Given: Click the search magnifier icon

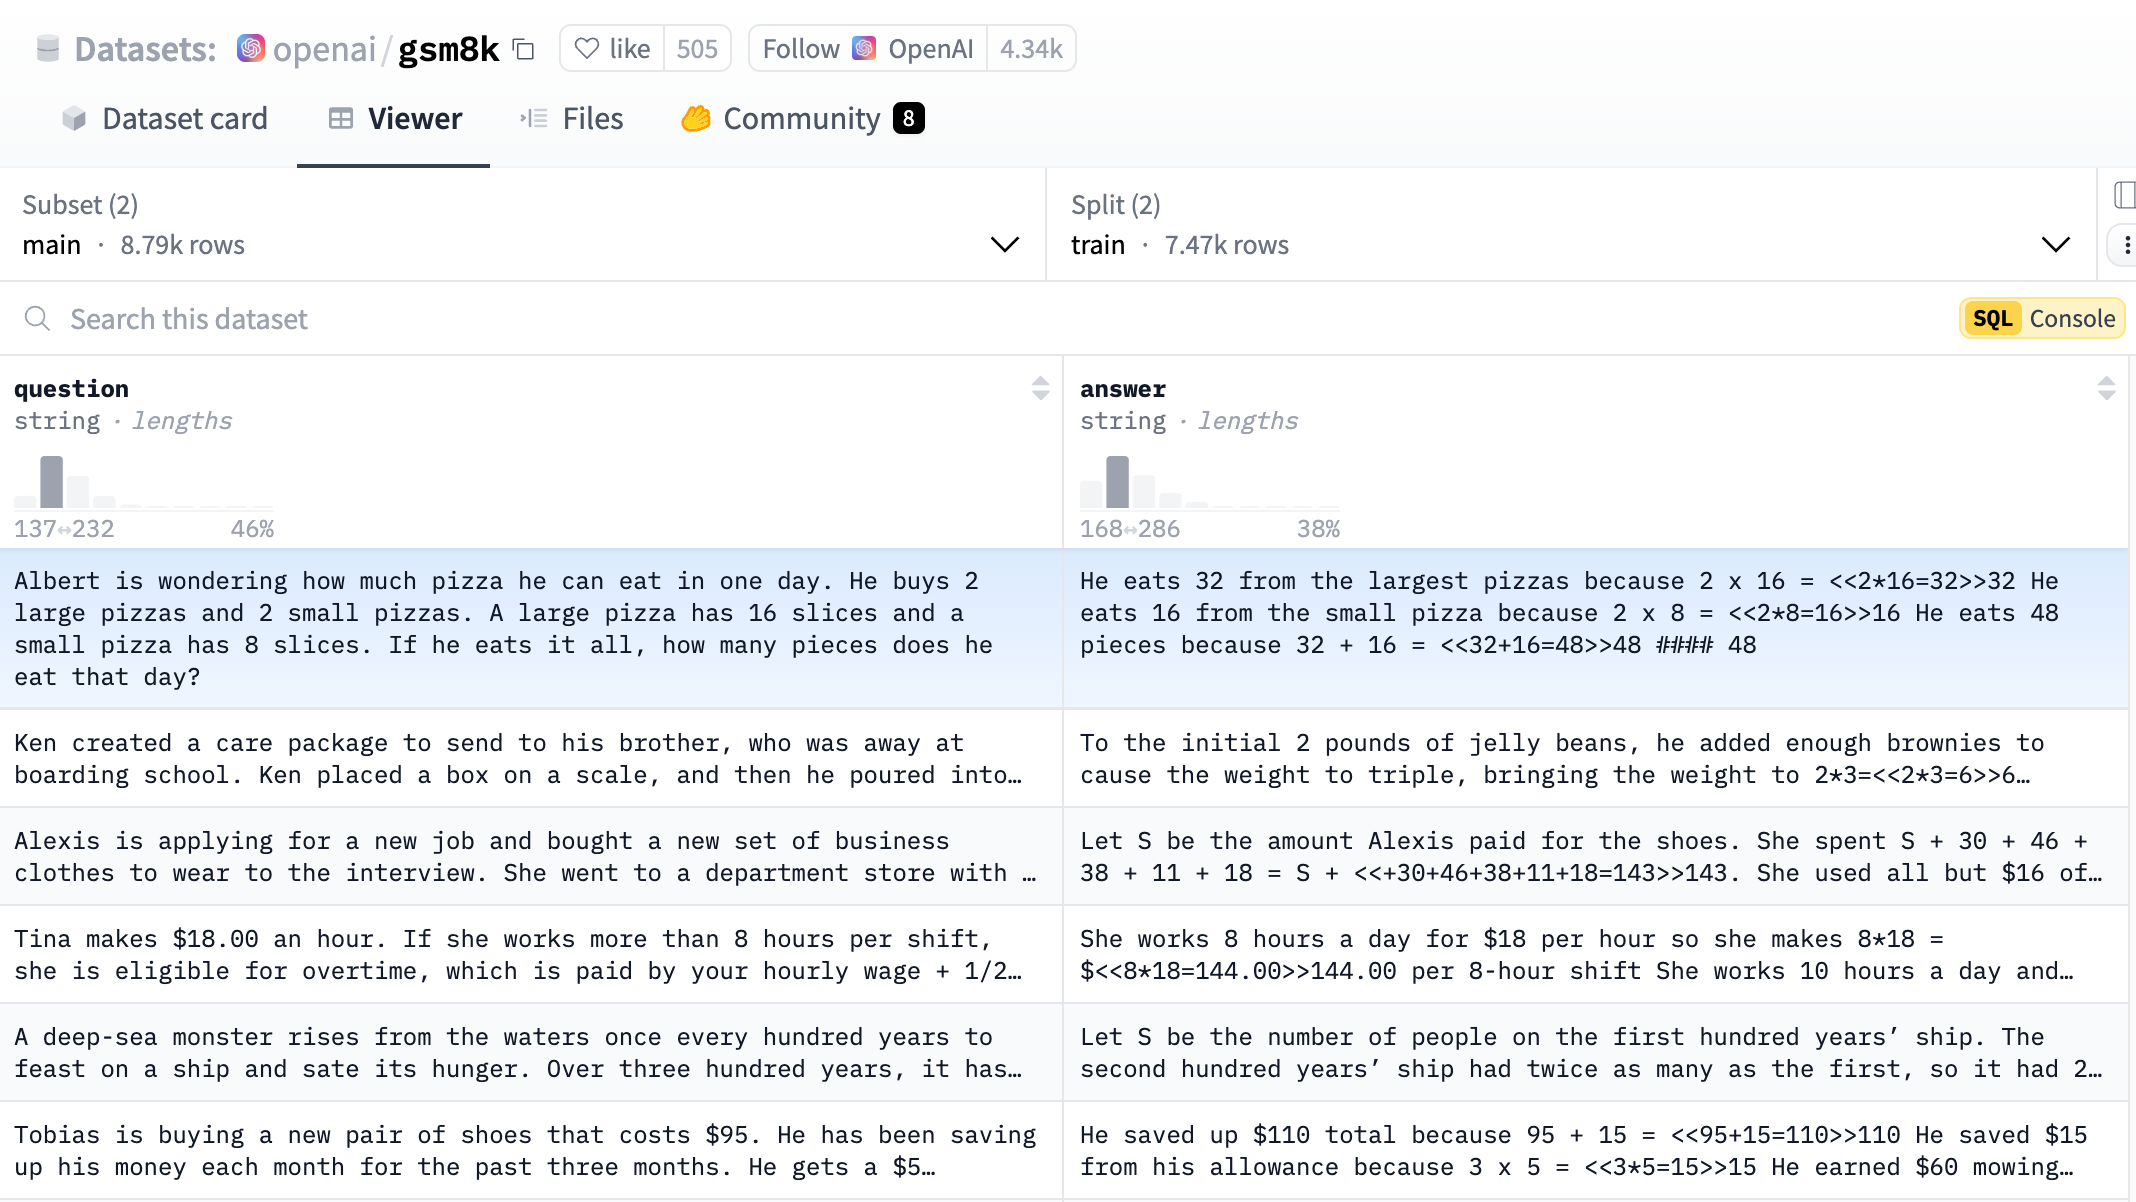Looking at the screenshot, I should (x=37, y=319).
